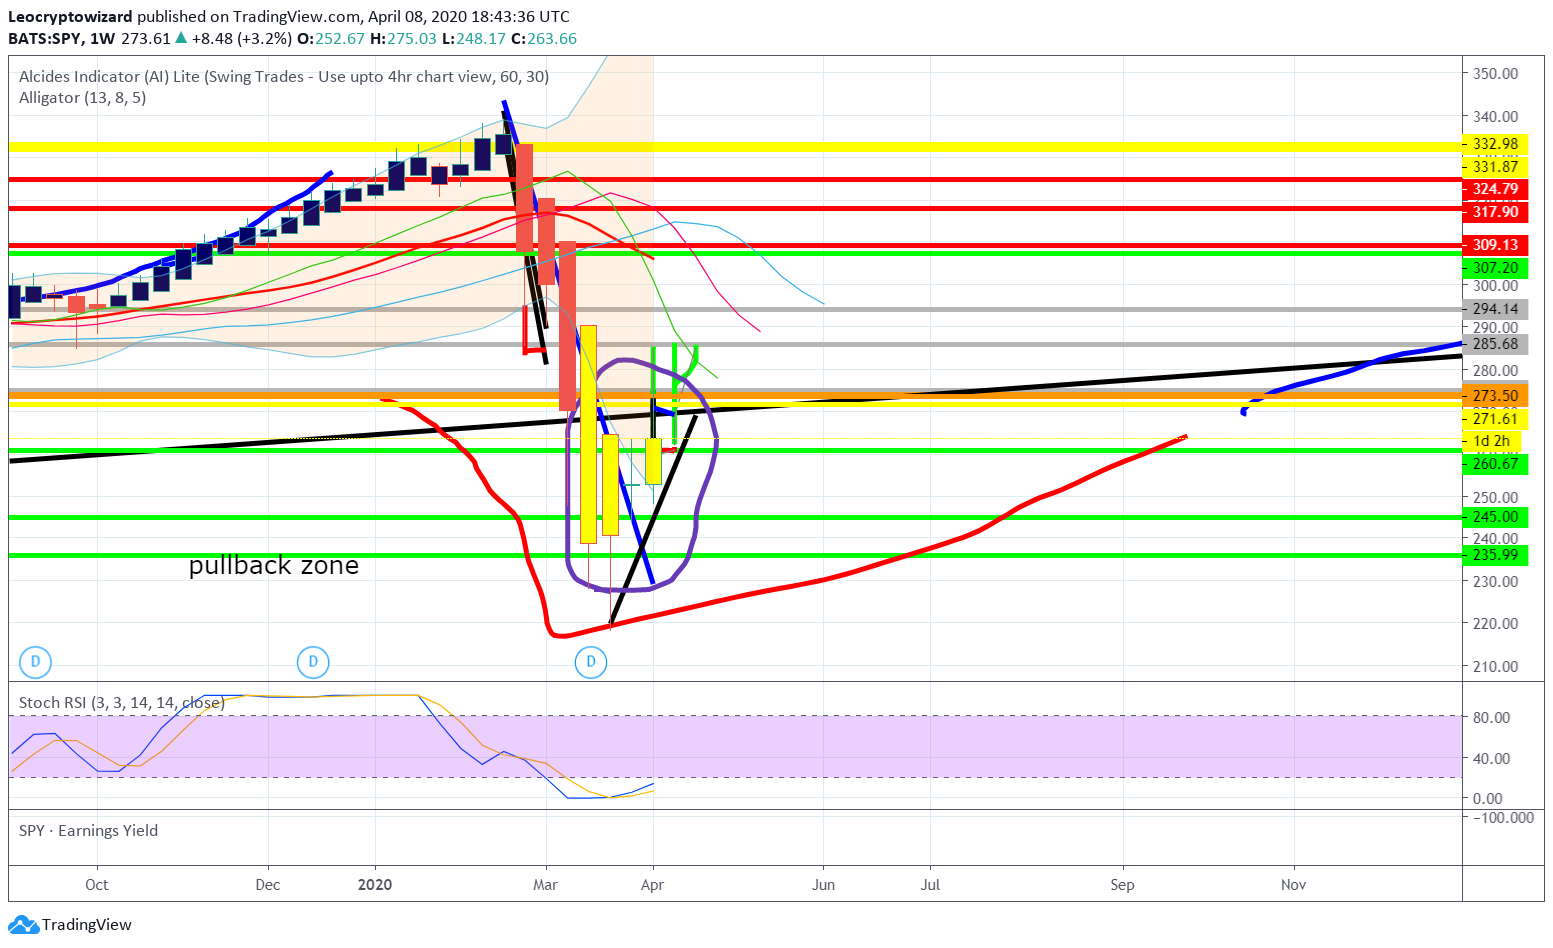Open the dividend marker right of the Mar label
This screenshot has width=1553, height=948.
click(x=591, y=661)
